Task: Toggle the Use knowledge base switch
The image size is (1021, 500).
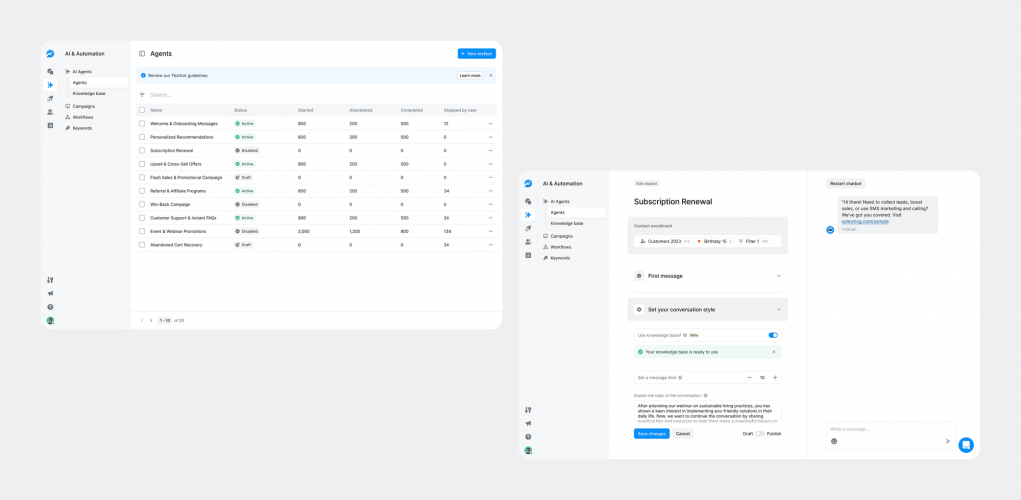Action: pyautogui.click(x=773, y=335)
